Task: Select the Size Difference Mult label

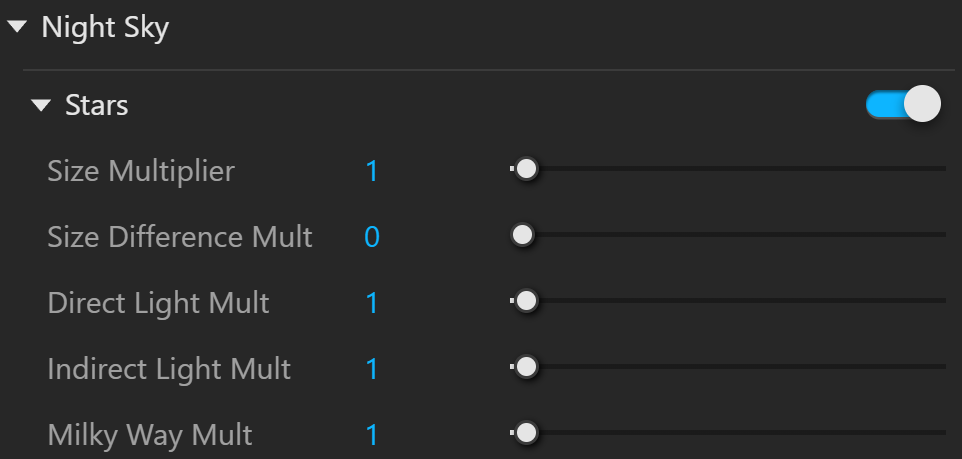Action: tap(180, 237)
